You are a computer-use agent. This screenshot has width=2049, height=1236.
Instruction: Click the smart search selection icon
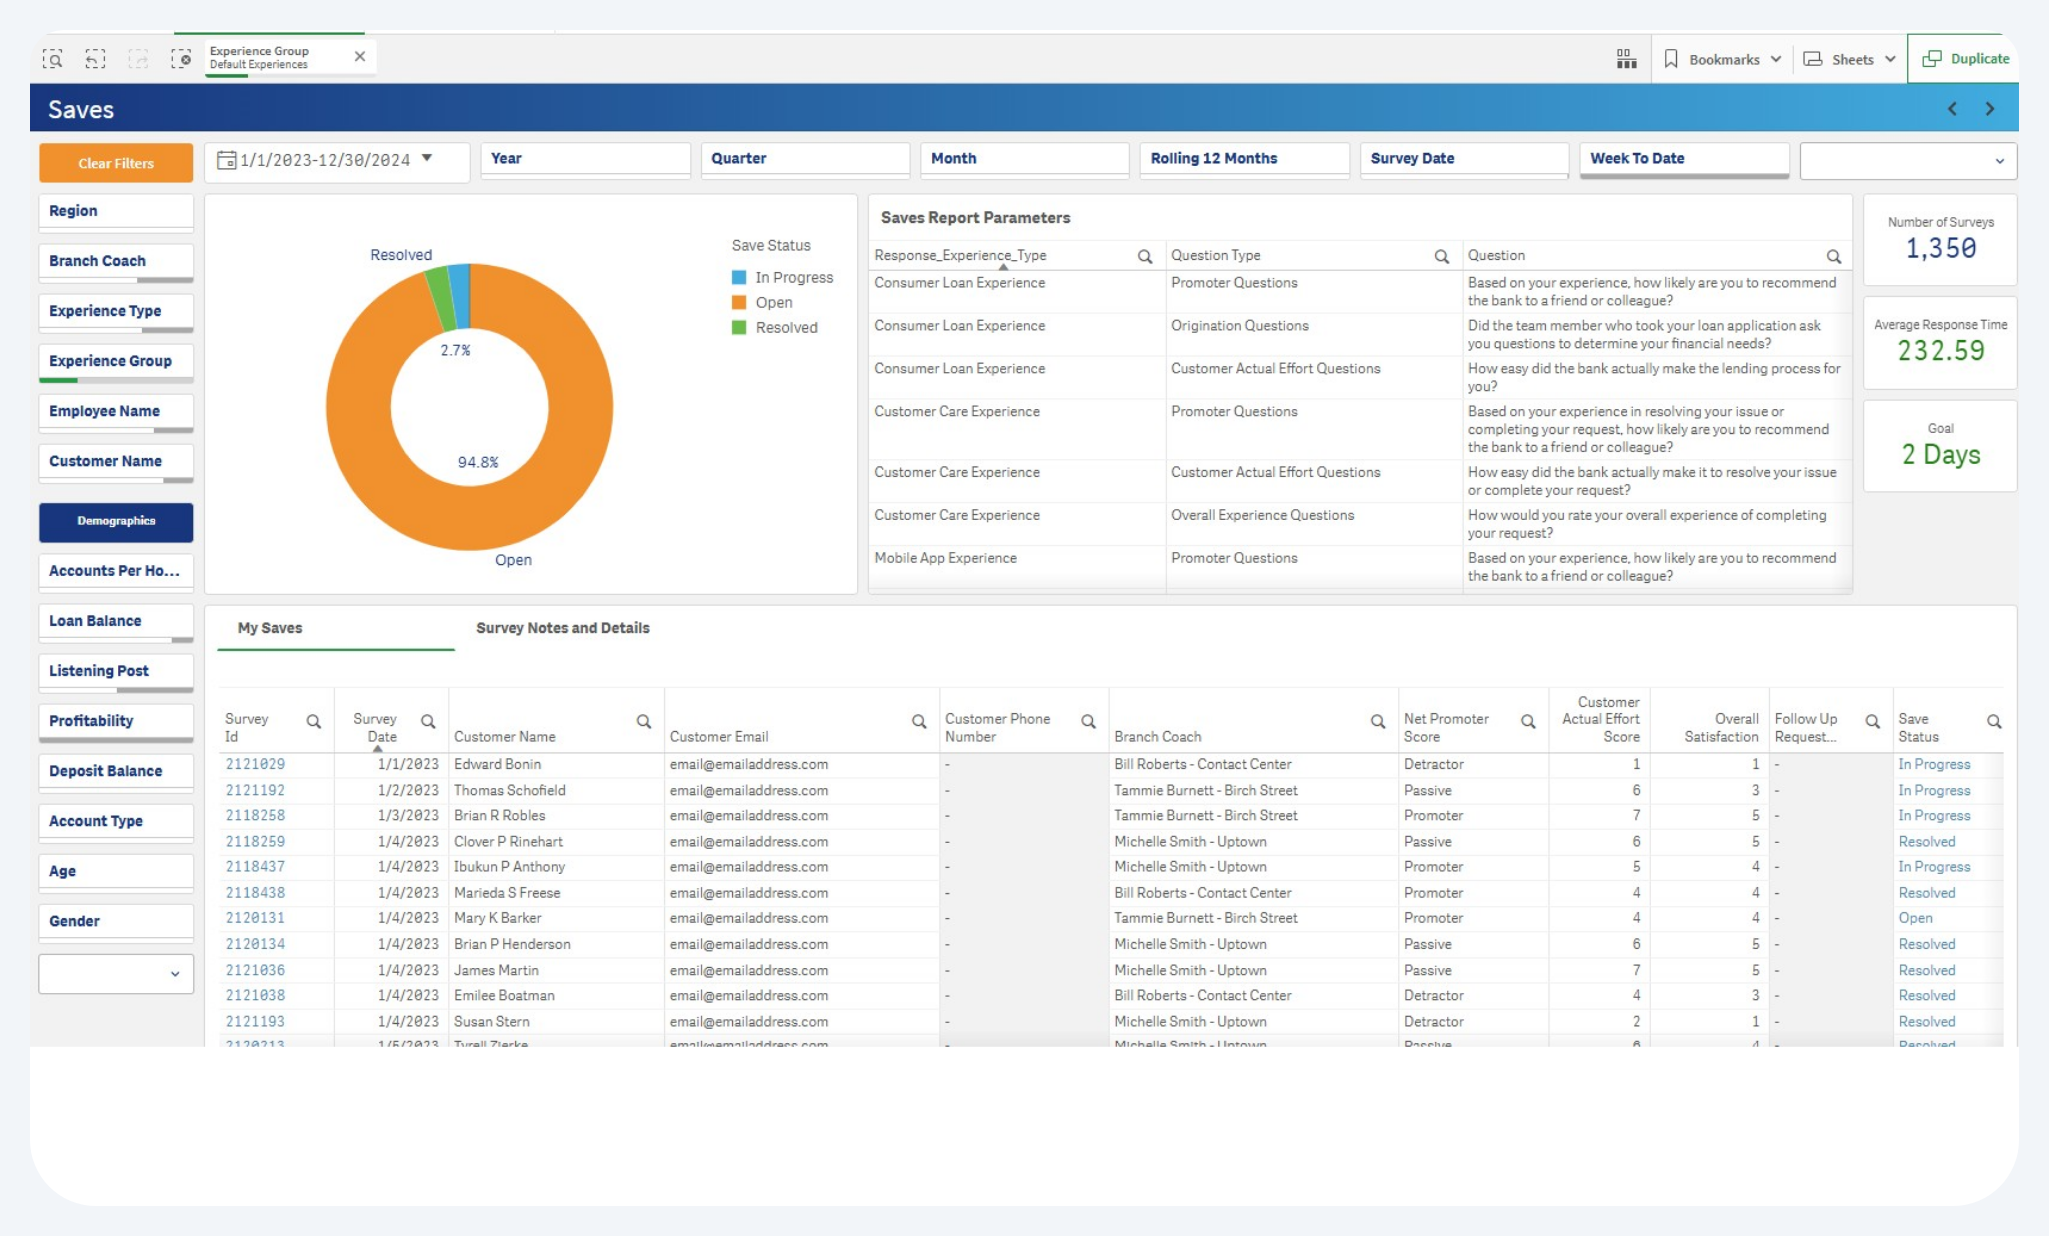tap(53, 59)
